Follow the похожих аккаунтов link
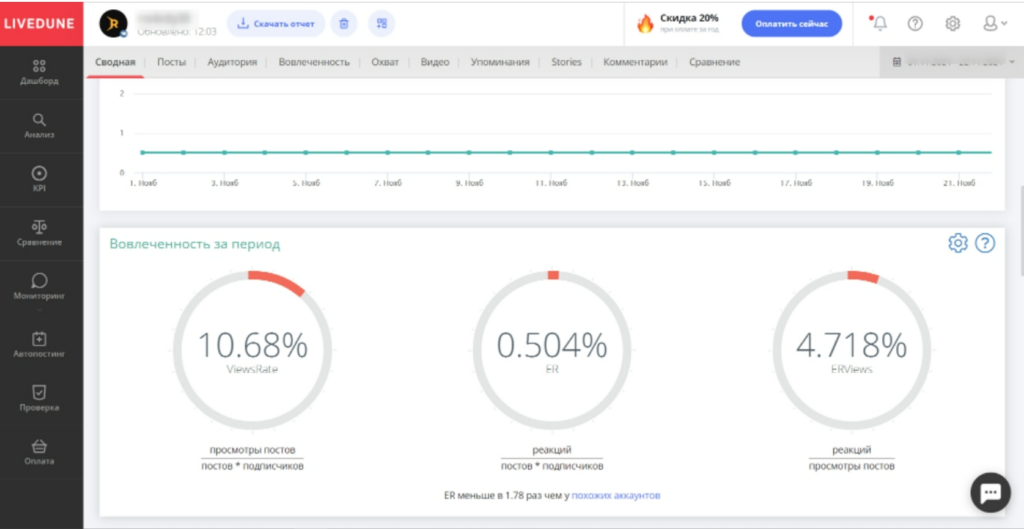The width and height of the screenshot is (1024, 529). coord(615,495)
